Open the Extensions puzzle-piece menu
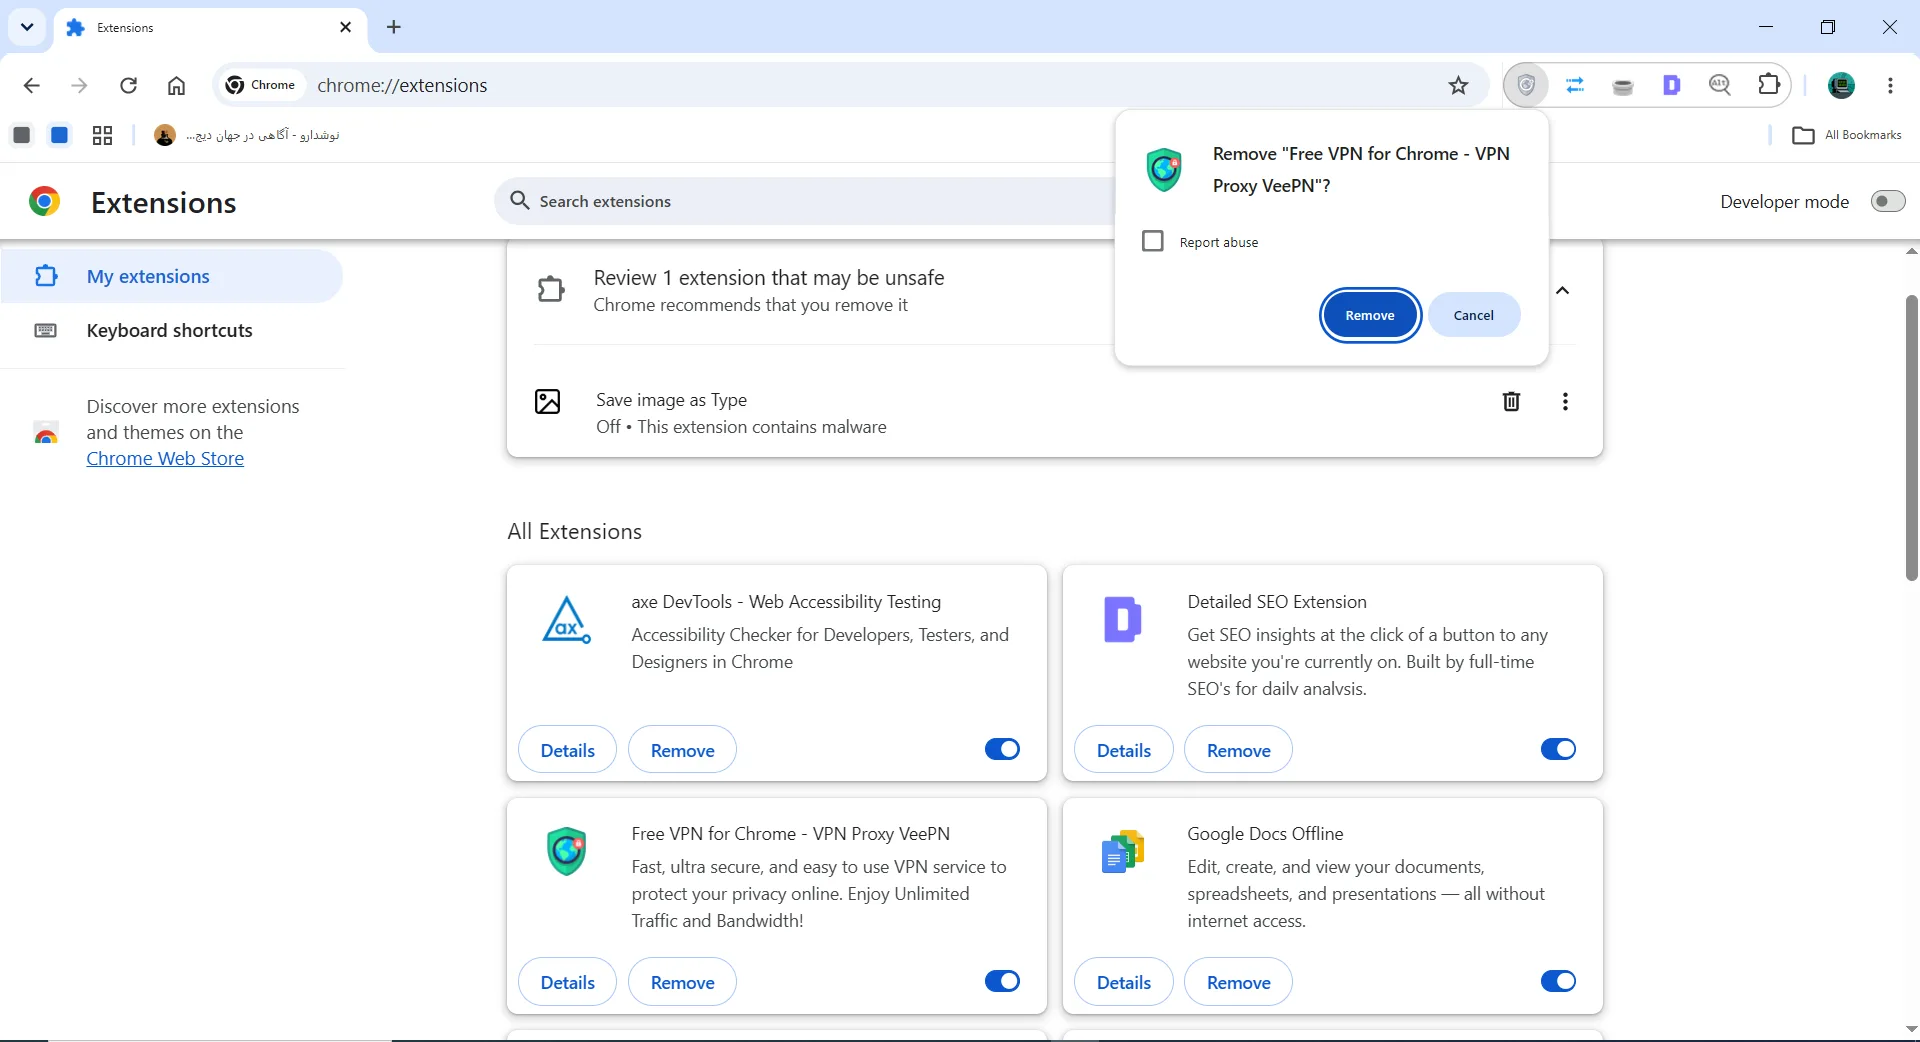 point(1769,85)
